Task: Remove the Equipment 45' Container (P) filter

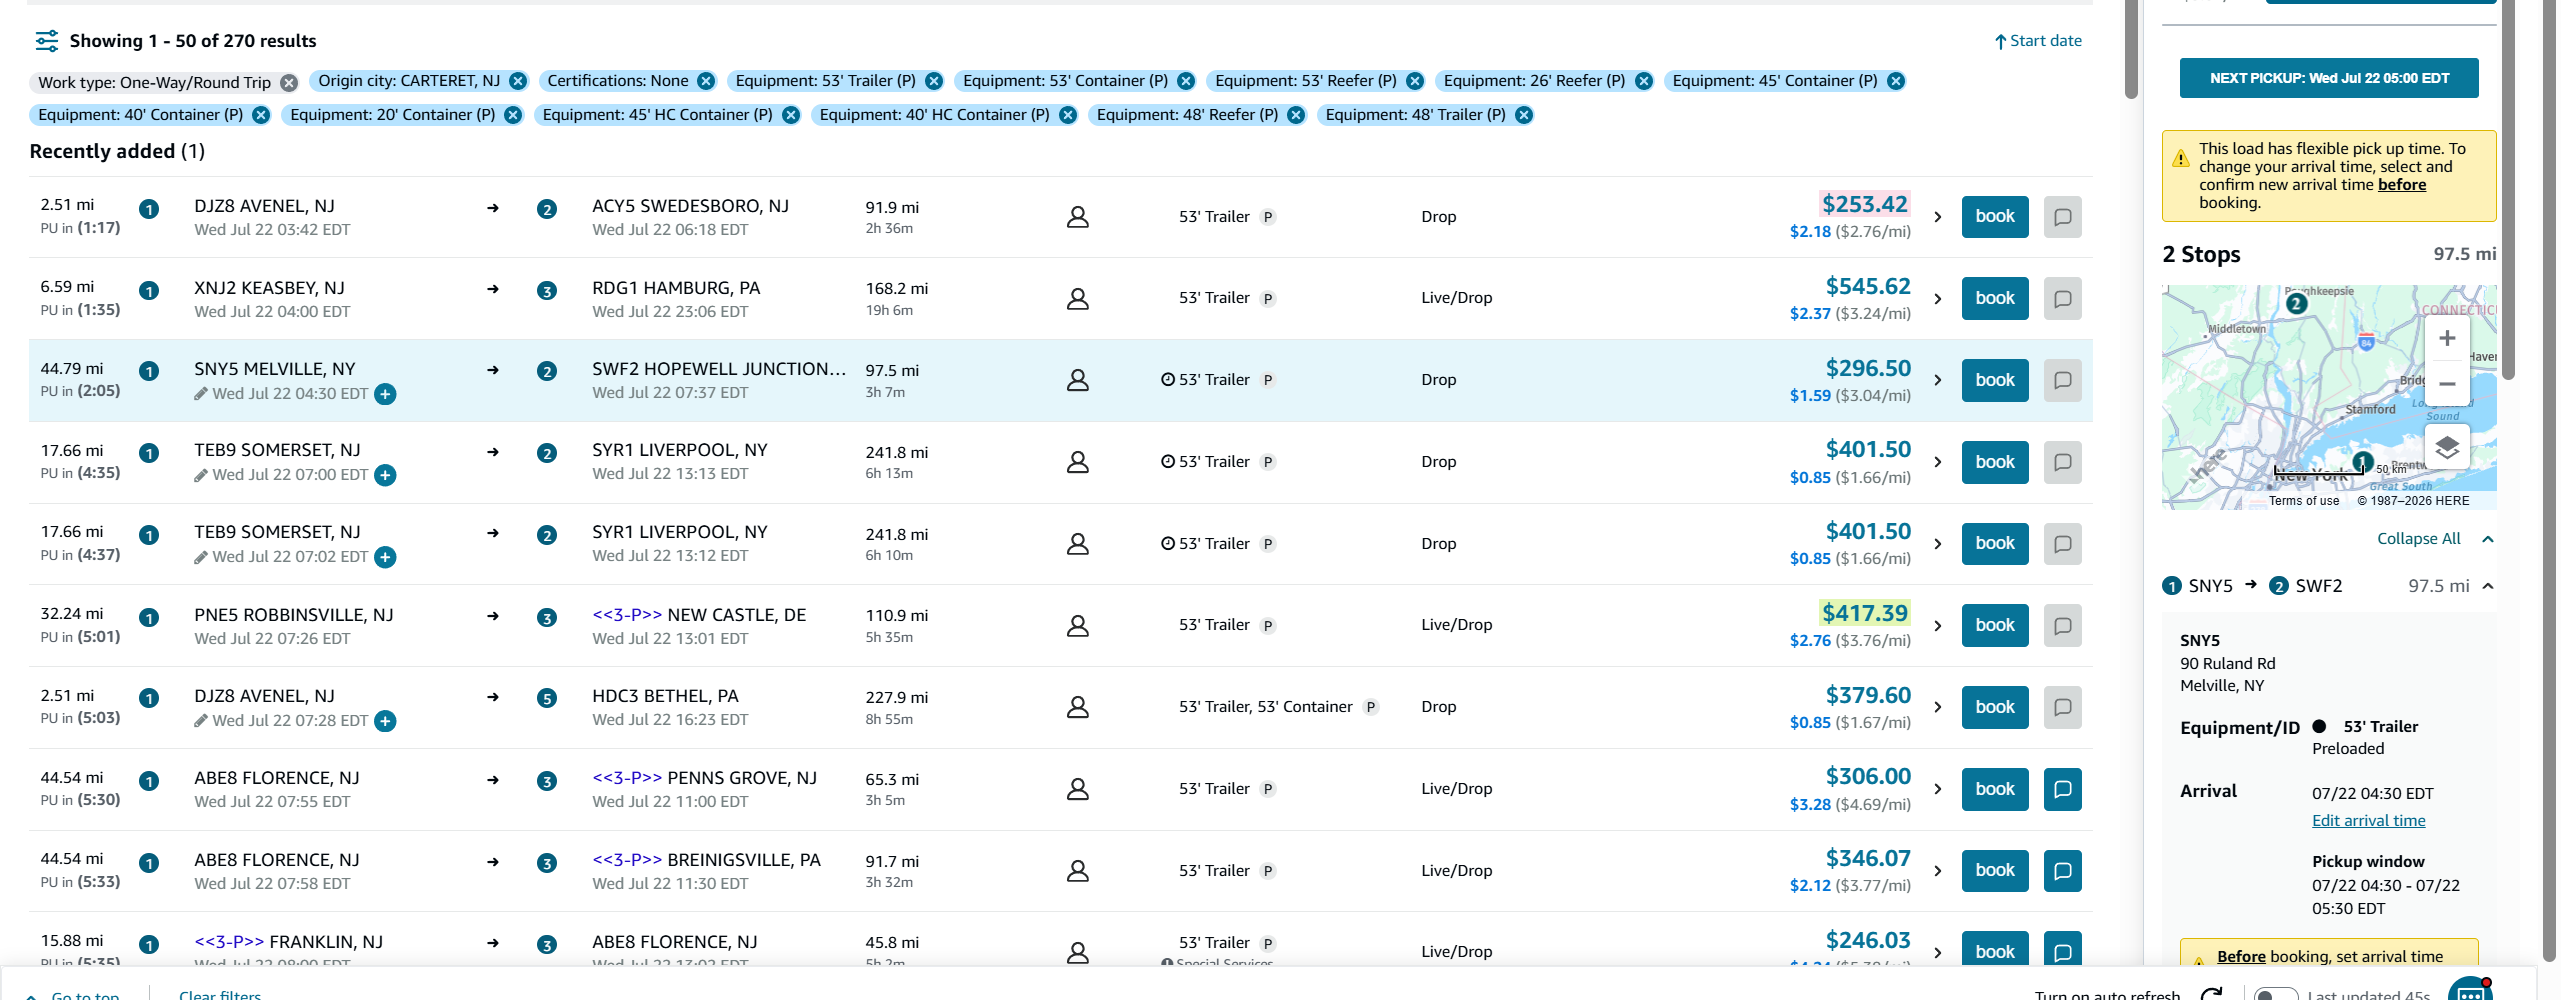Action: pyautogui.click(x=1896, y=81)
